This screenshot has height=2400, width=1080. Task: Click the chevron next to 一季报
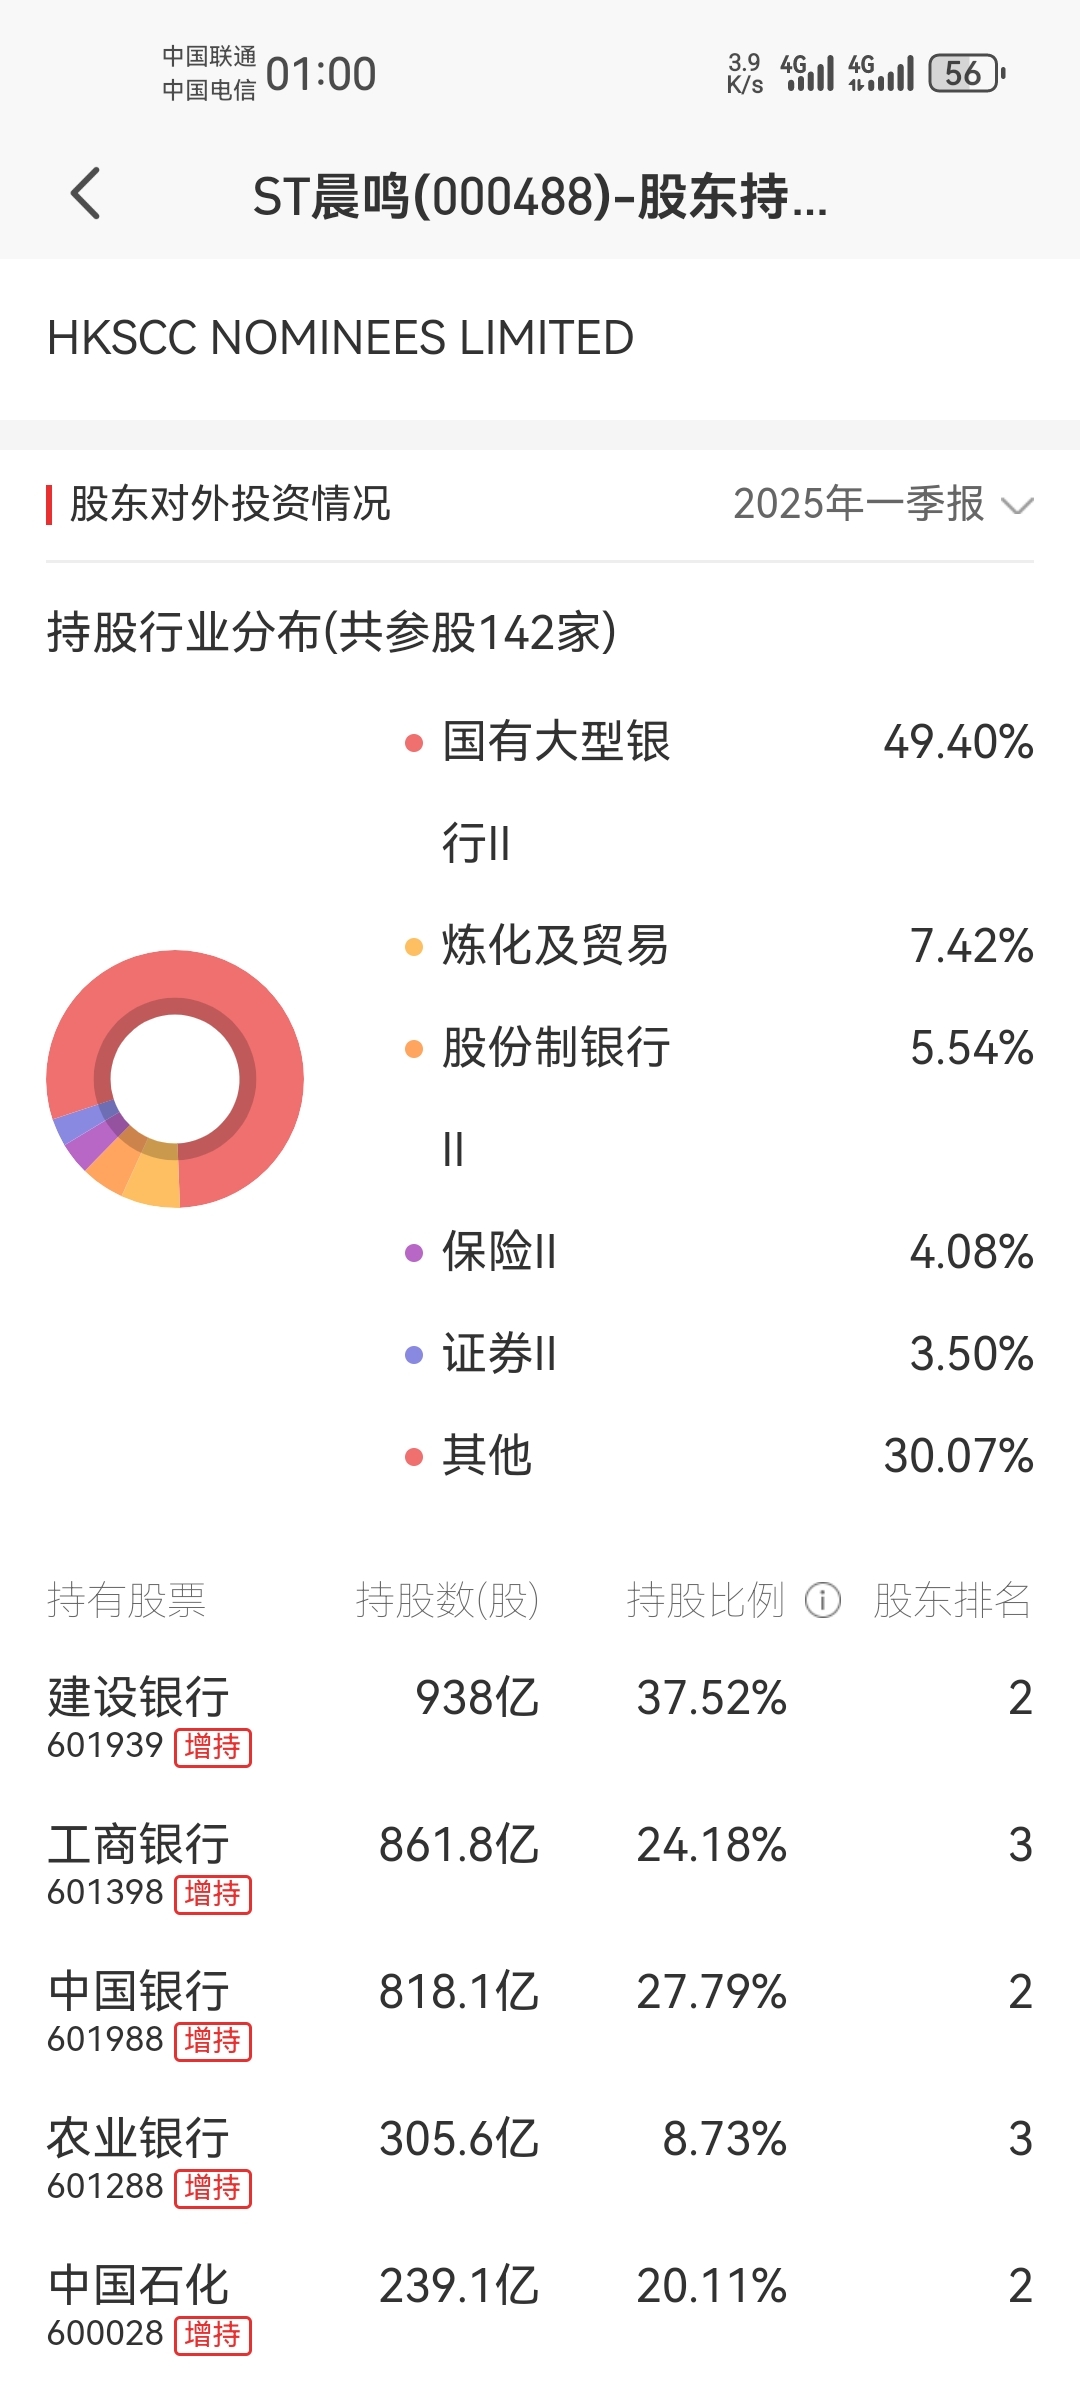(x=1017, y=506)
